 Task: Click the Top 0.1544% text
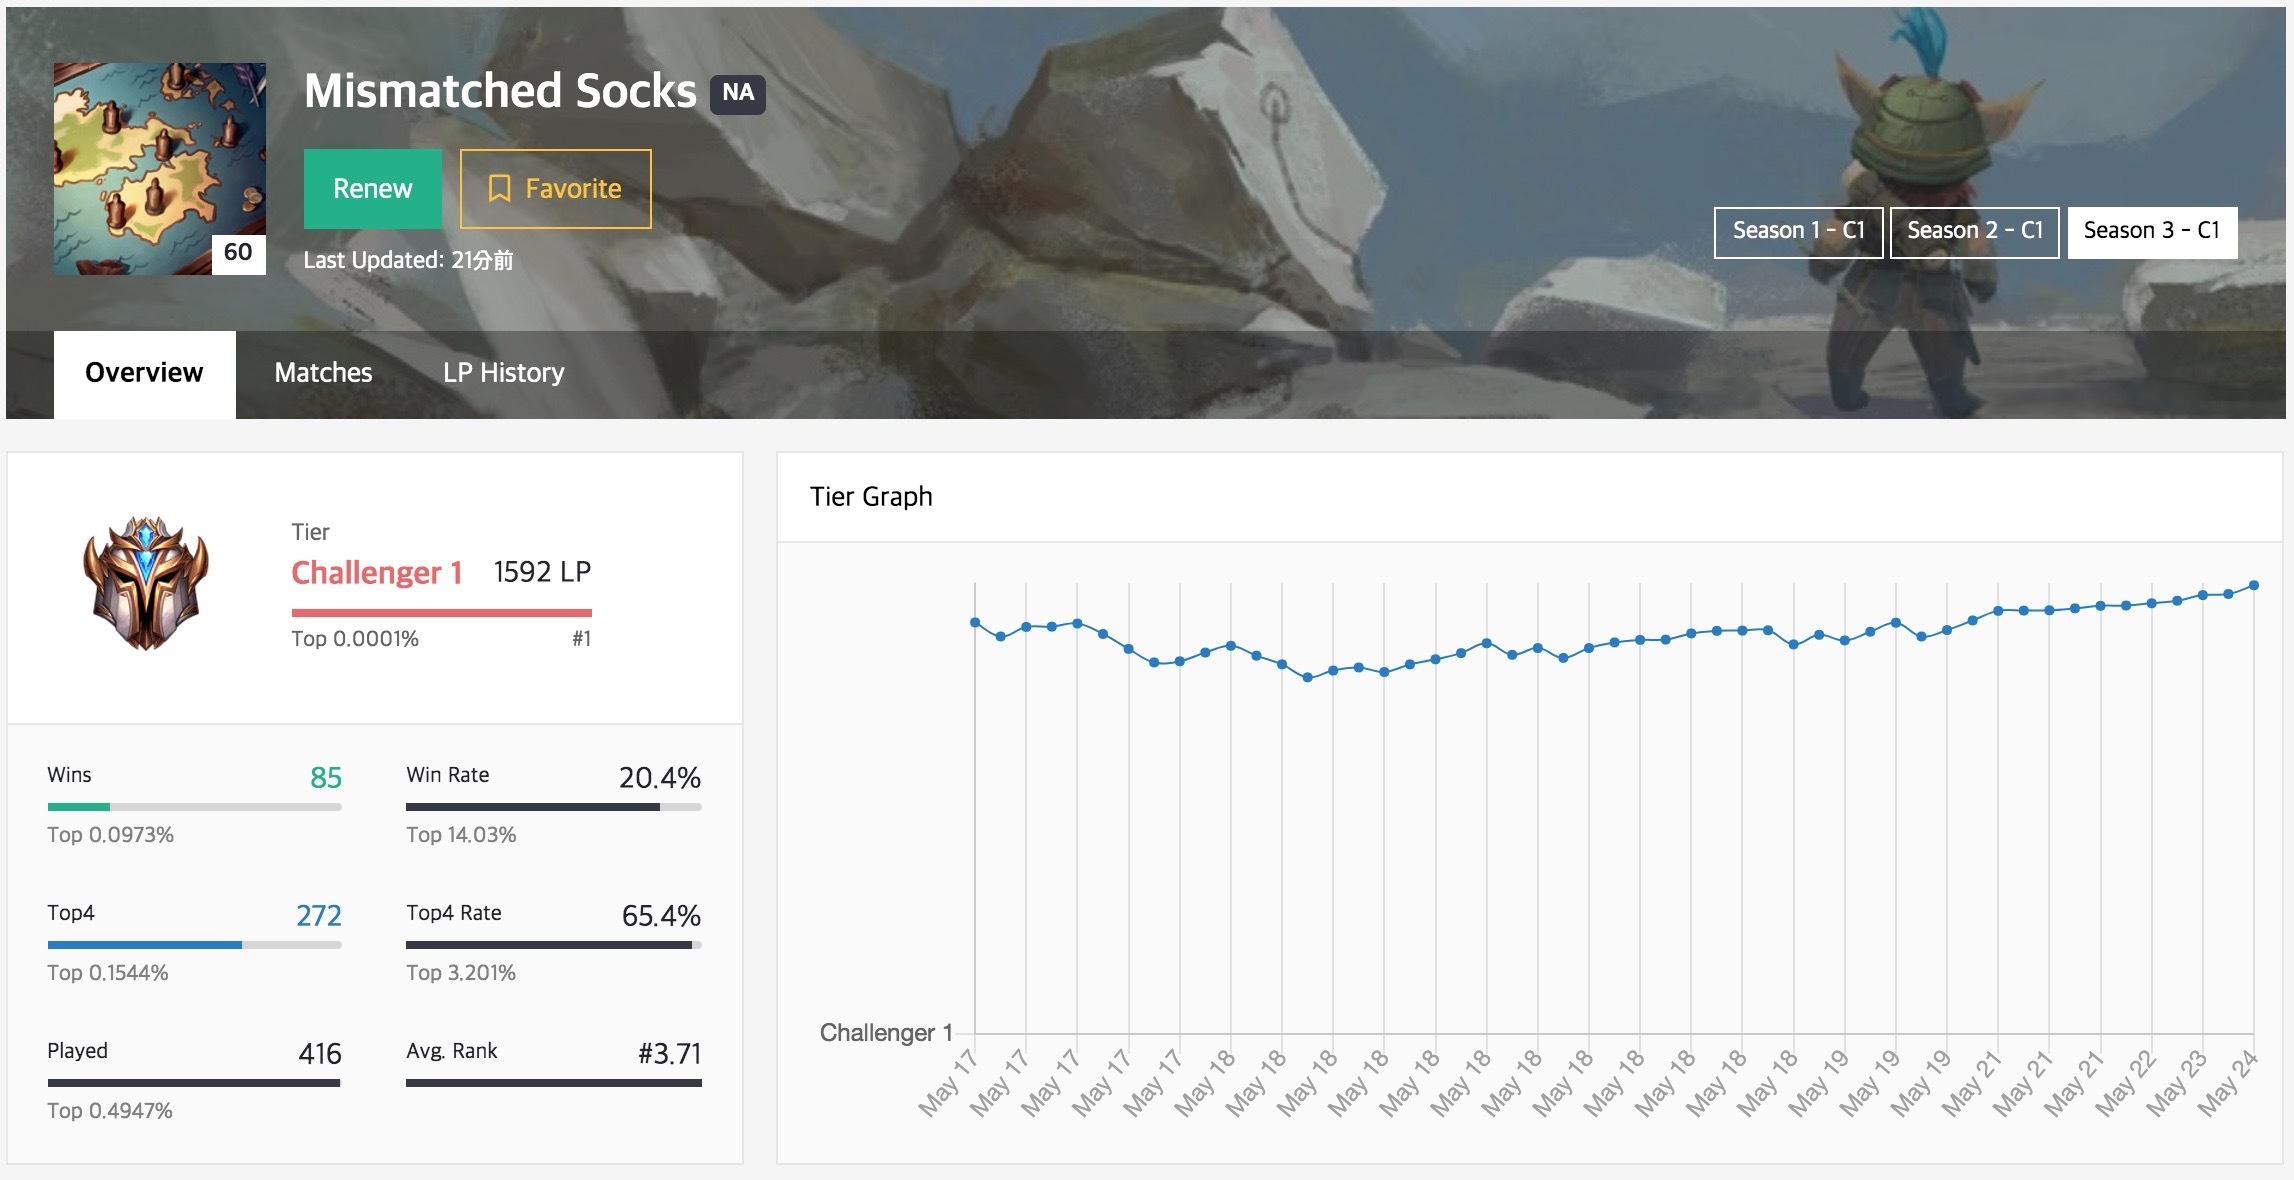[107, 973]
